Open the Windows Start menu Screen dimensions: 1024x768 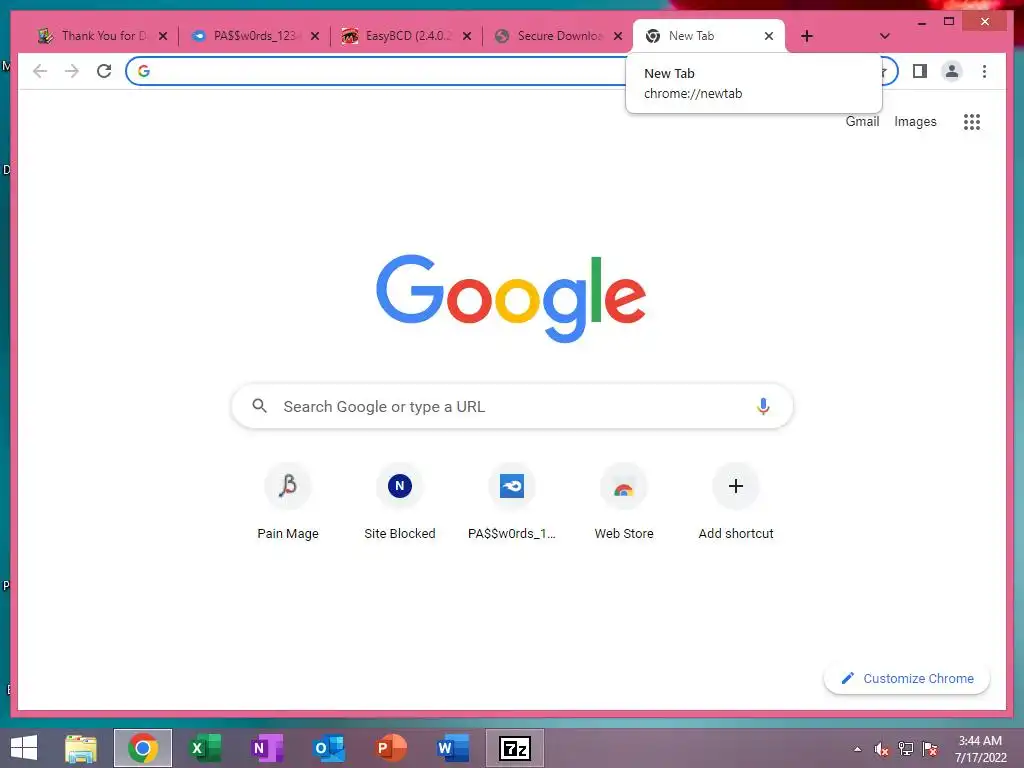click(24, 748)
